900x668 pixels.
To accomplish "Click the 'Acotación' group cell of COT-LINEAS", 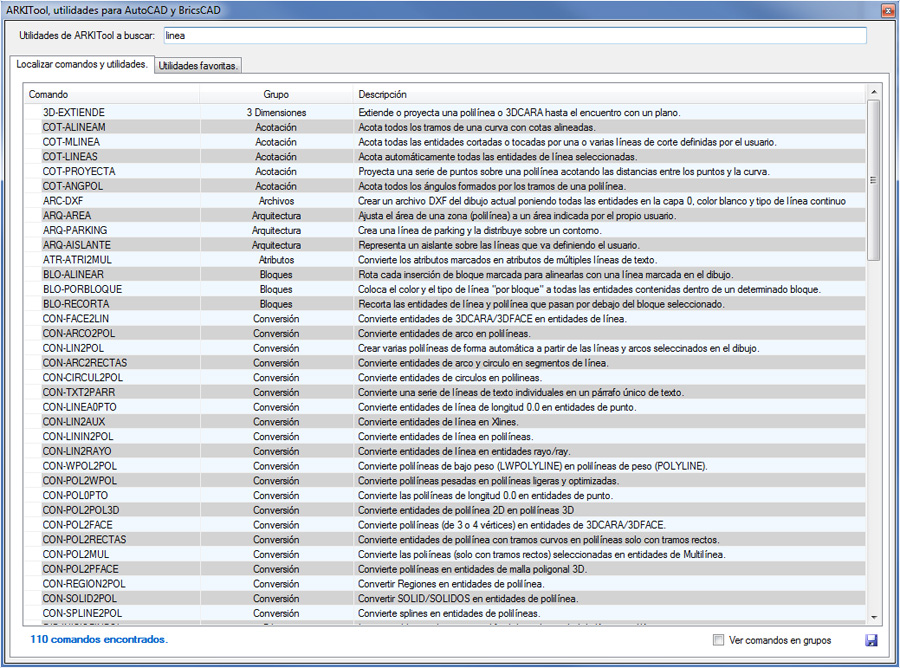I will 276,157.
